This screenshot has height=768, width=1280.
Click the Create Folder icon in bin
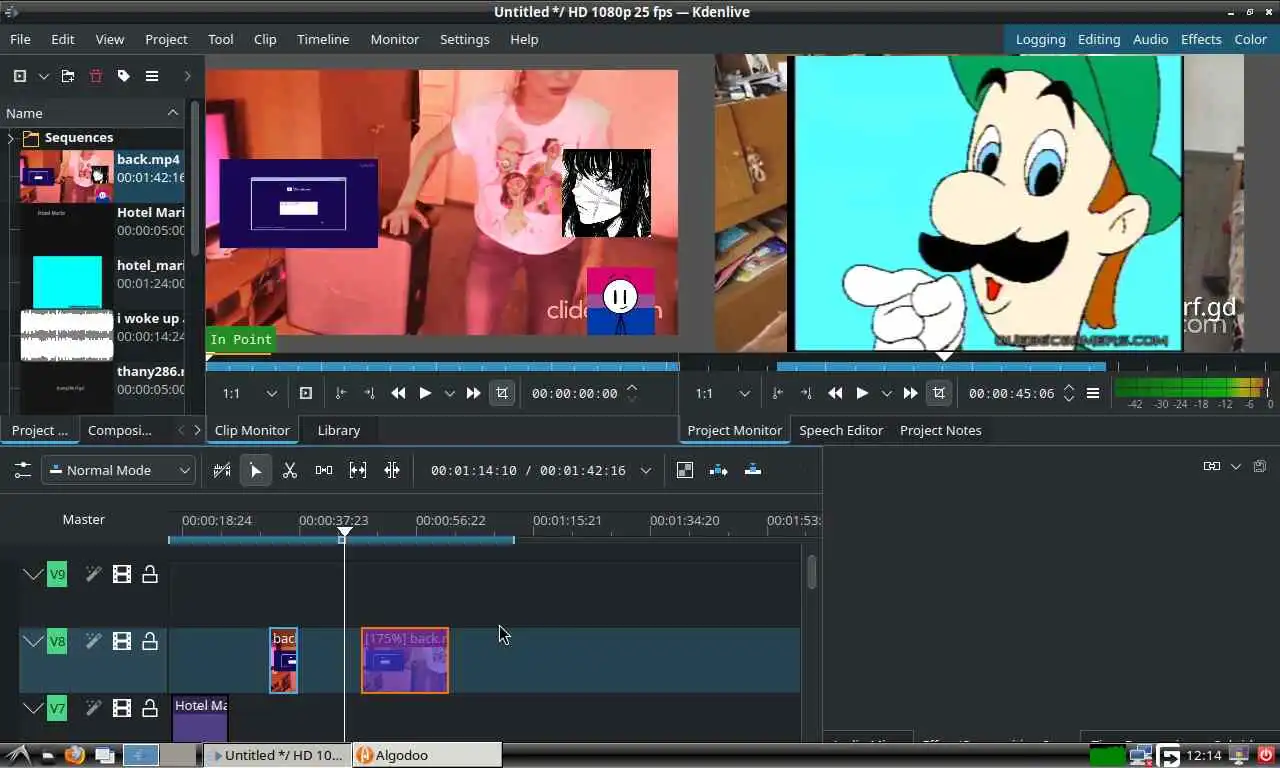click(68, 76)
